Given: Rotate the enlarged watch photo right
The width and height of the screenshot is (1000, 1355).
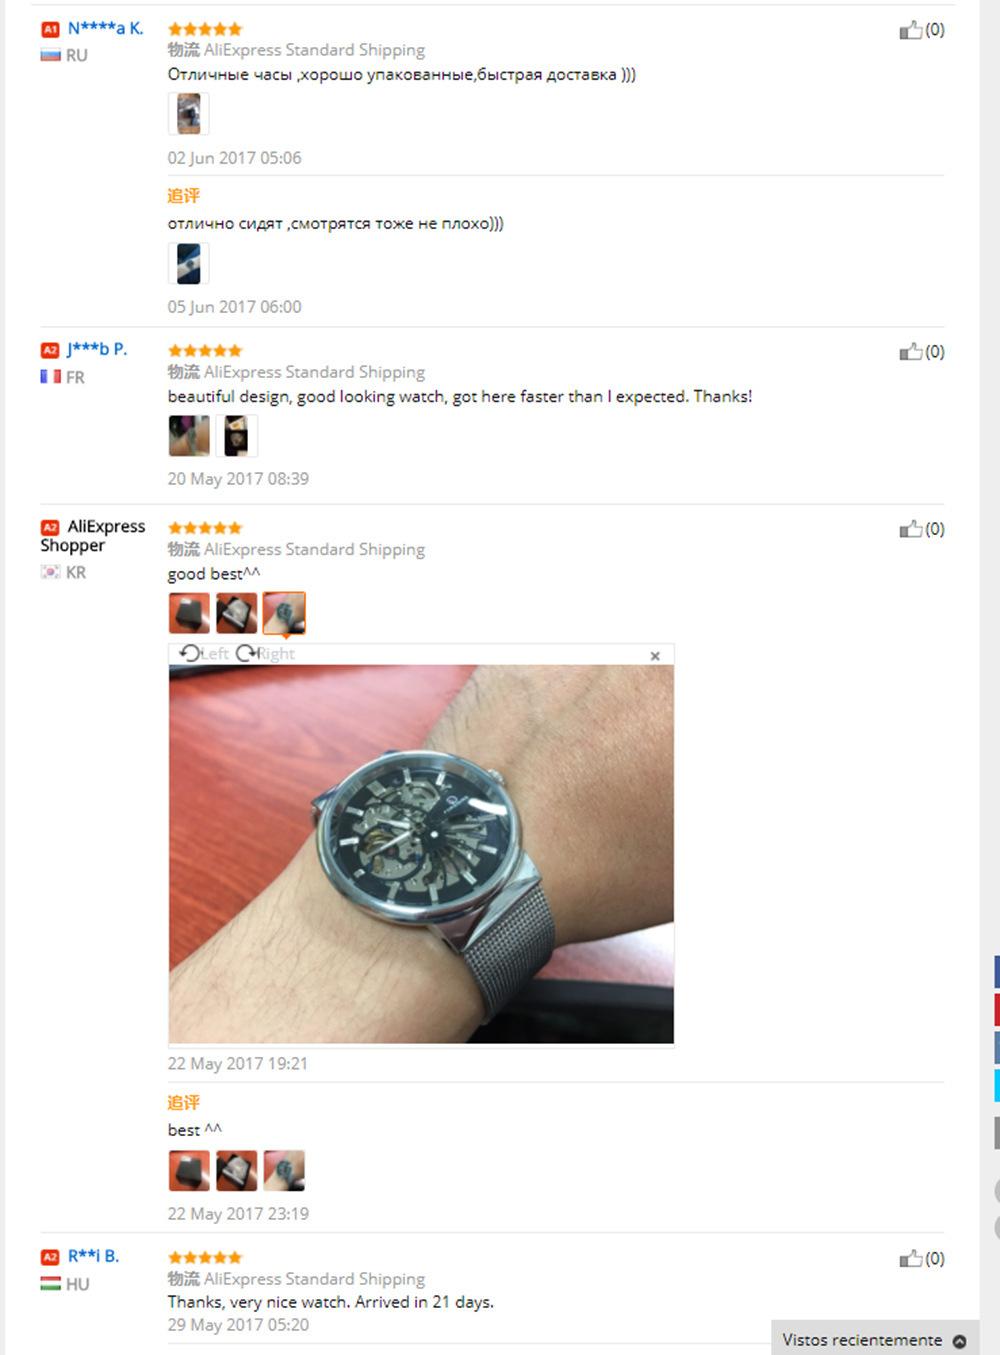Looking at the screenshot, I should point(266,654).
